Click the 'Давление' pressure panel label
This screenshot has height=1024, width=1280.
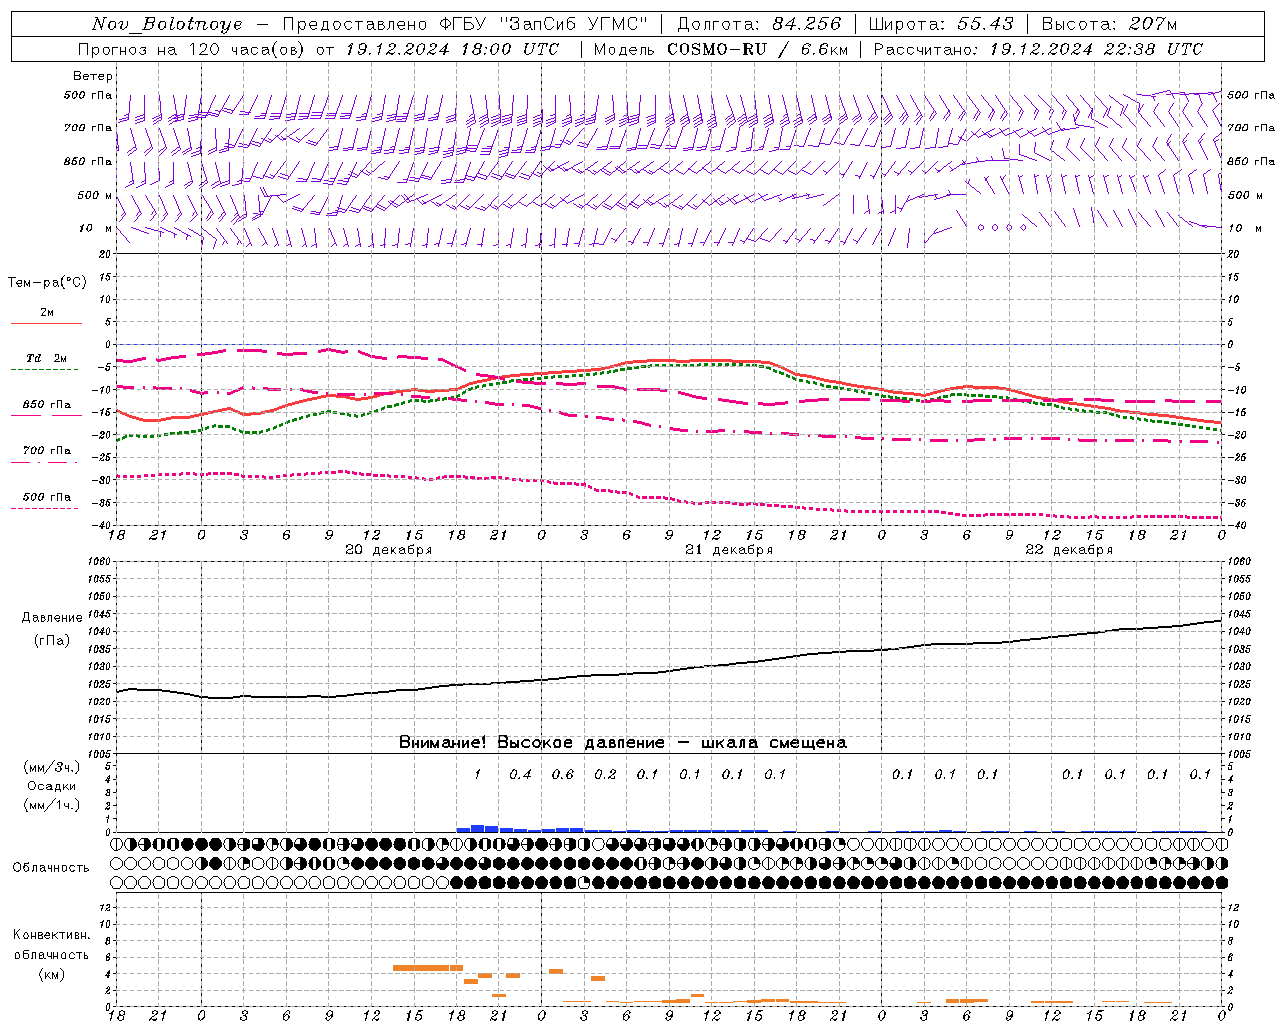click(50, 618)
